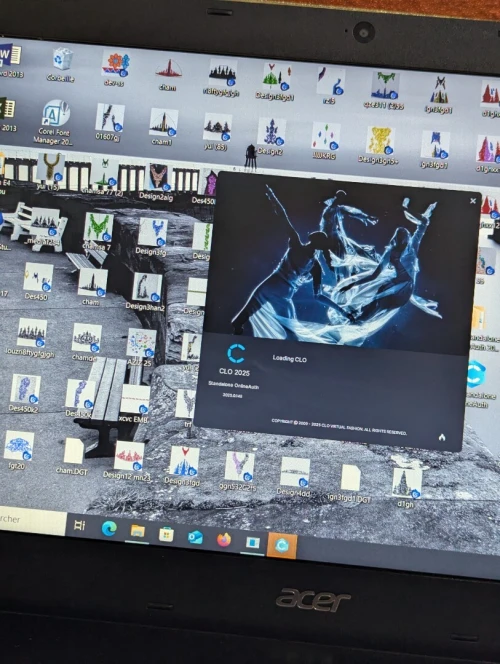Launch Firefox from the taskbar
Screen dimensions: 500x664
[x=224, y=540]
